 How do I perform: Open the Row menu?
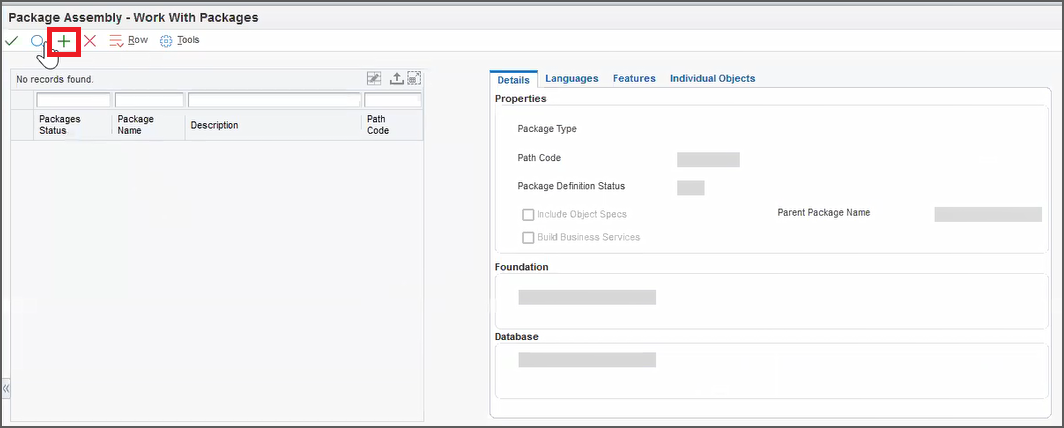pos(128,40)
